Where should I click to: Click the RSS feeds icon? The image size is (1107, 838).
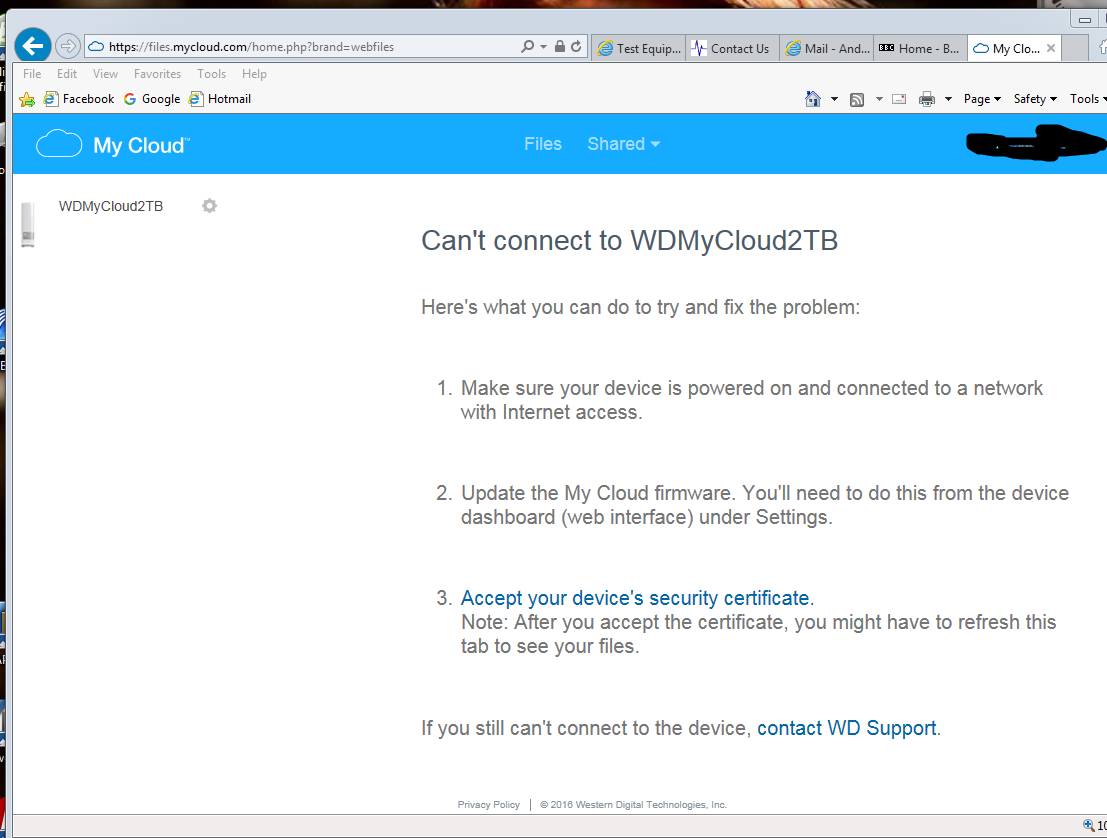[856, 100]
